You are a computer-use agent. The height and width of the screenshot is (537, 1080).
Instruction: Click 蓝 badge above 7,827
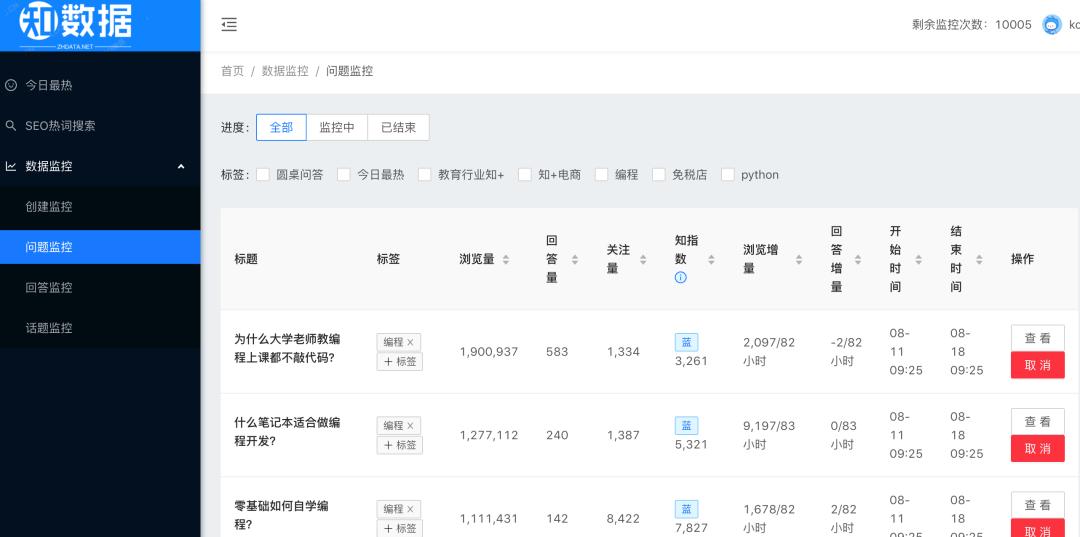[686, 509]
